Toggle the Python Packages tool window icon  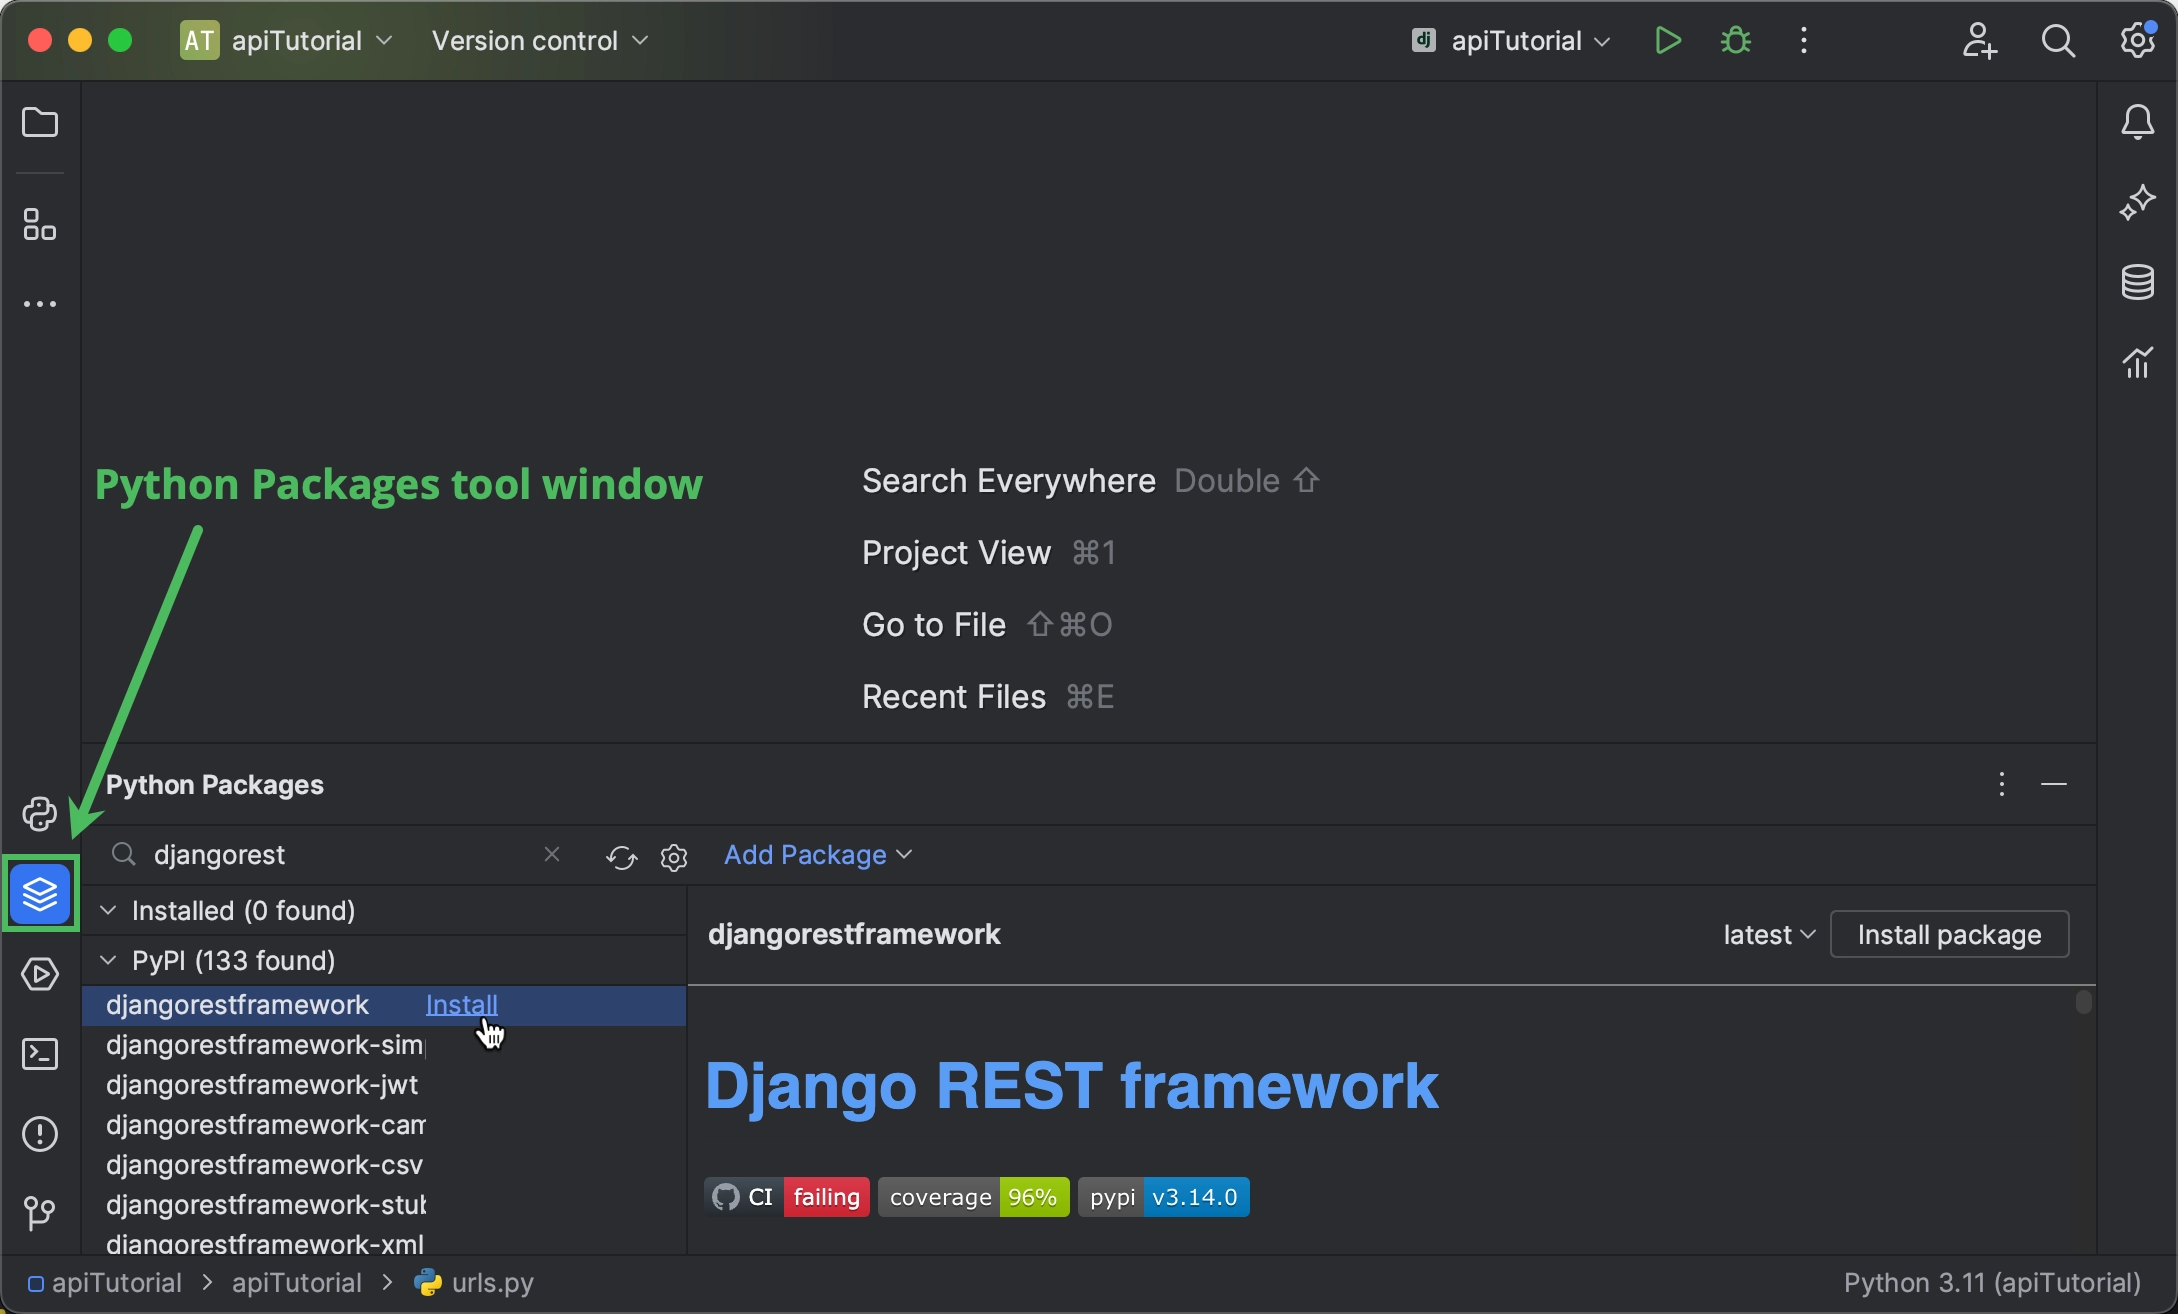point(40,893)
